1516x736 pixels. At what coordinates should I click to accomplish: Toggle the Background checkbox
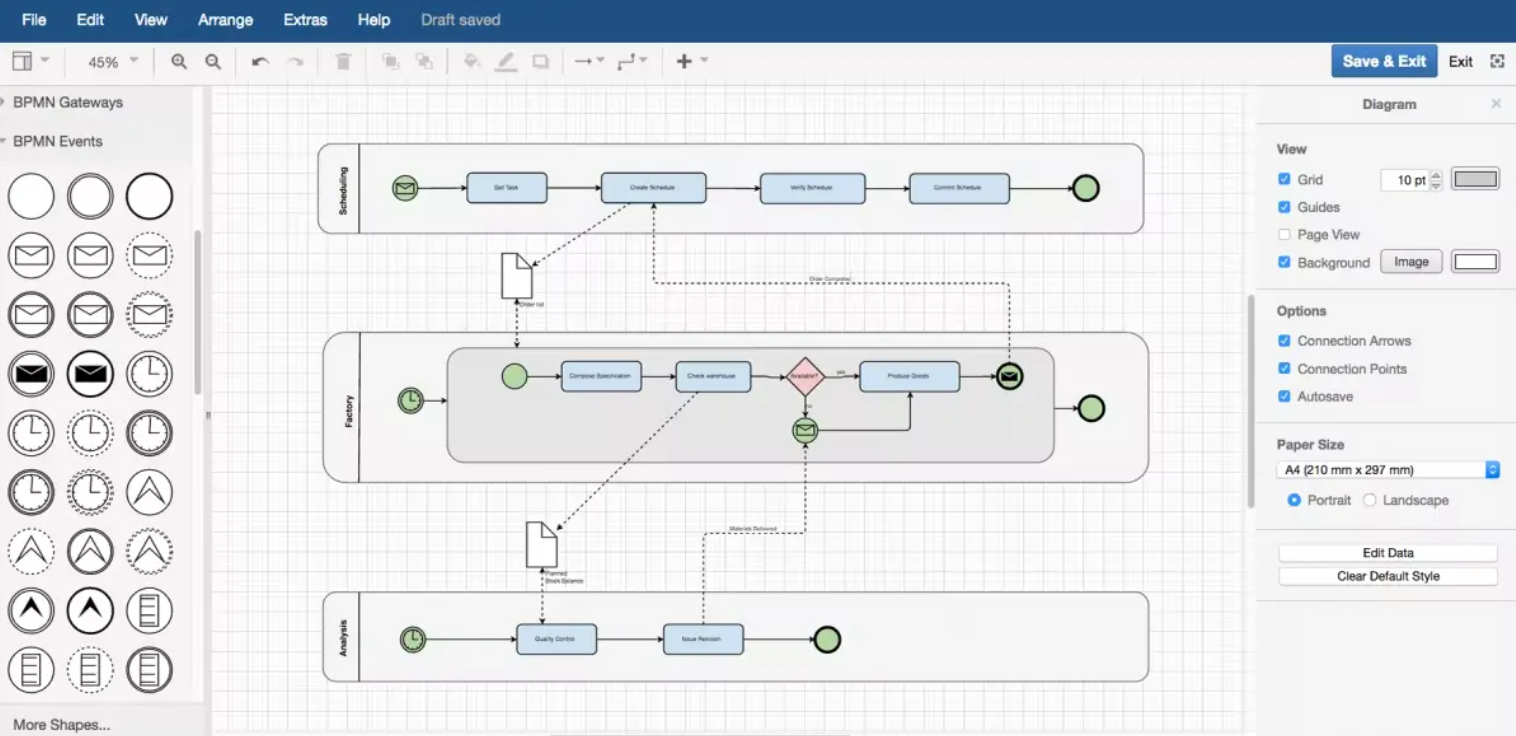coord(1284,262)
